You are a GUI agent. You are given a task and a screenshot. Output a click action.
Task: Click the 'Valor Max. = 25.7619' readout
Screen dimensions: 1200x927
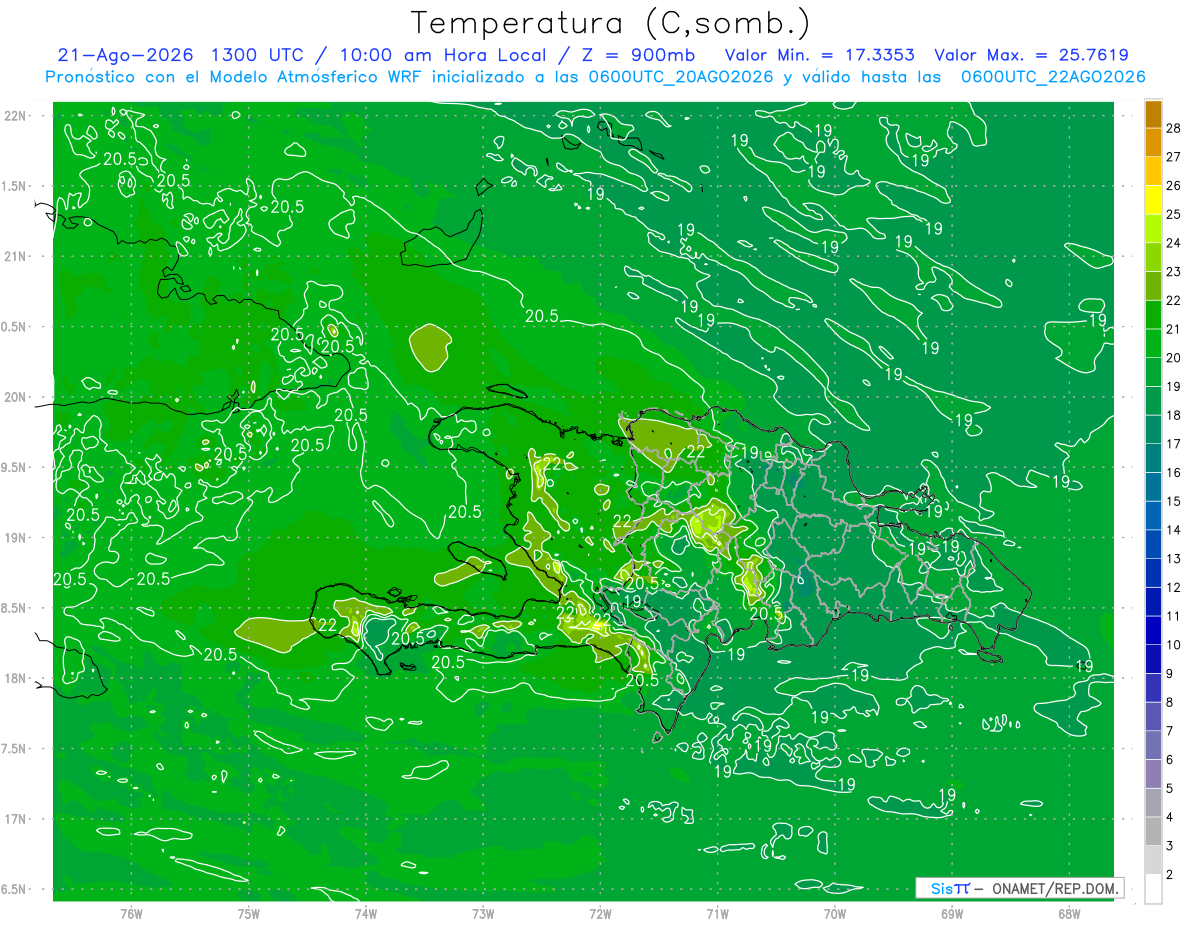(x=1031, y=55)
